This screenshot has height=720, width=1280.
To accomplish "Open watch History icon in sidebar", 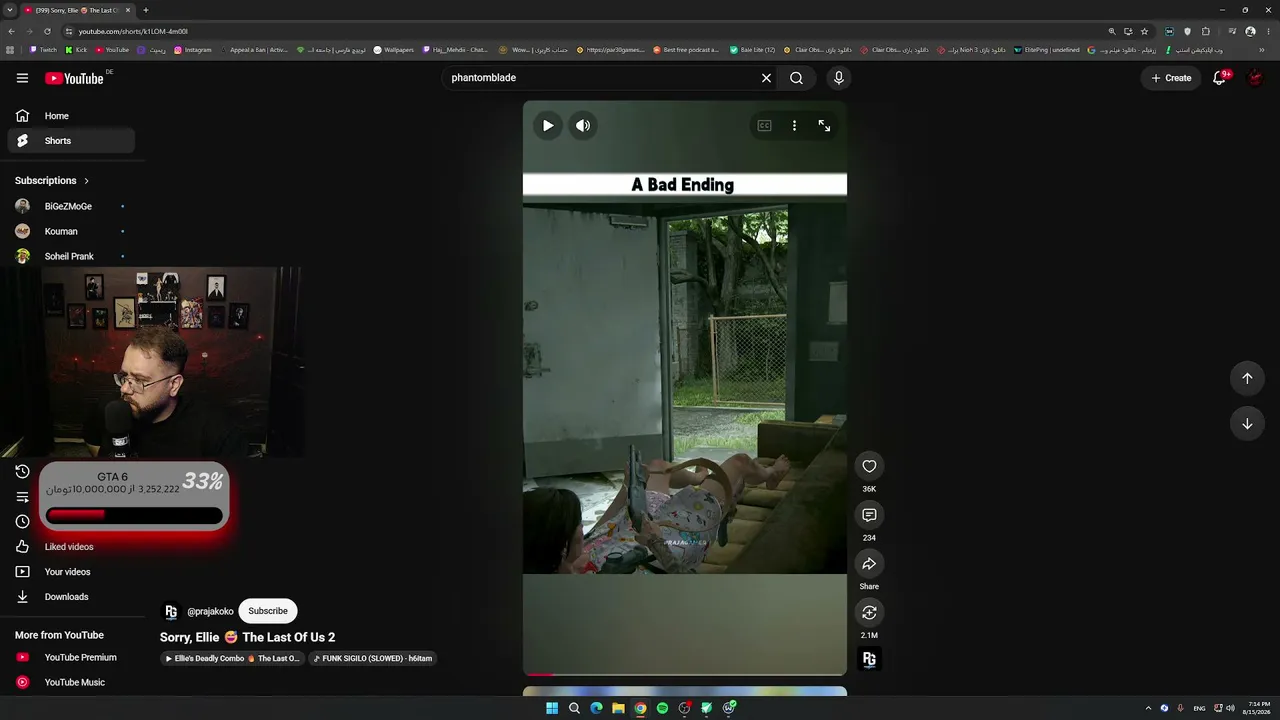I will (22, 472).
